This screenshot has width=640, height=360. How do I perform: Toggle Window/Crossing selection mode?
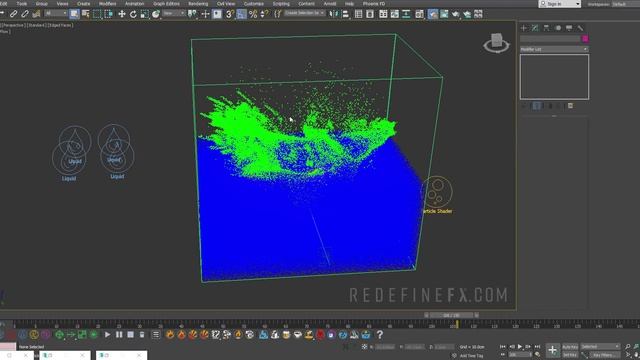[x=108, y=14]
